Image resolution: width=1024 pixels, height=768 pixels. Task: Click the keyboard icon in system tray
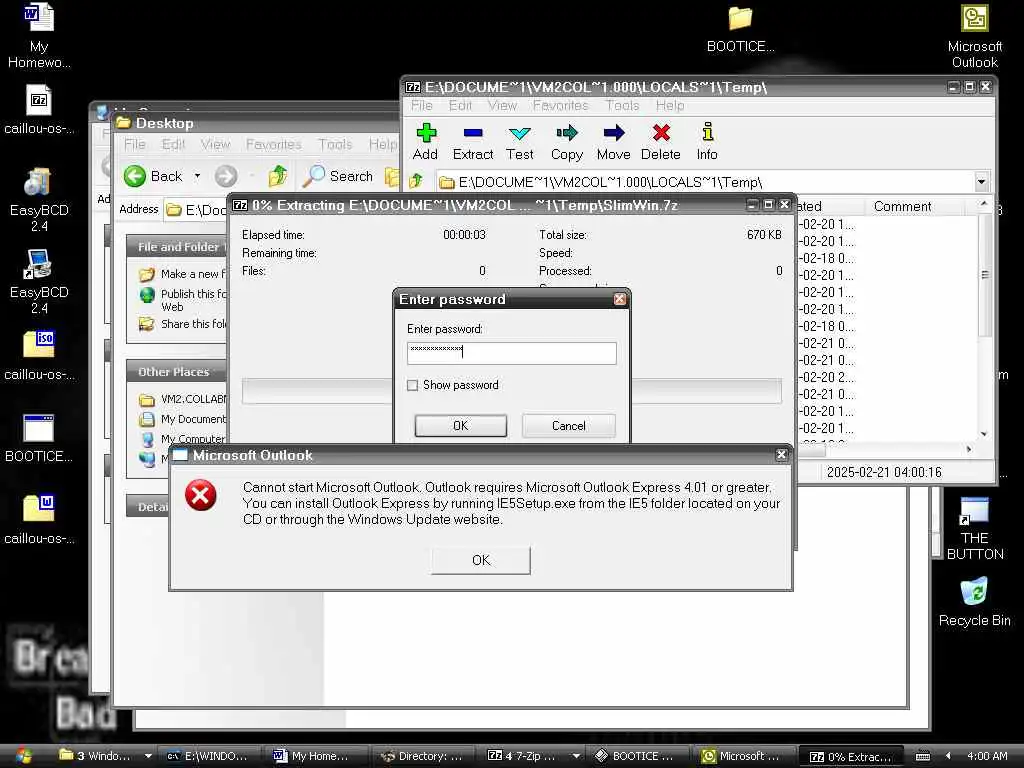click(922, 756)
